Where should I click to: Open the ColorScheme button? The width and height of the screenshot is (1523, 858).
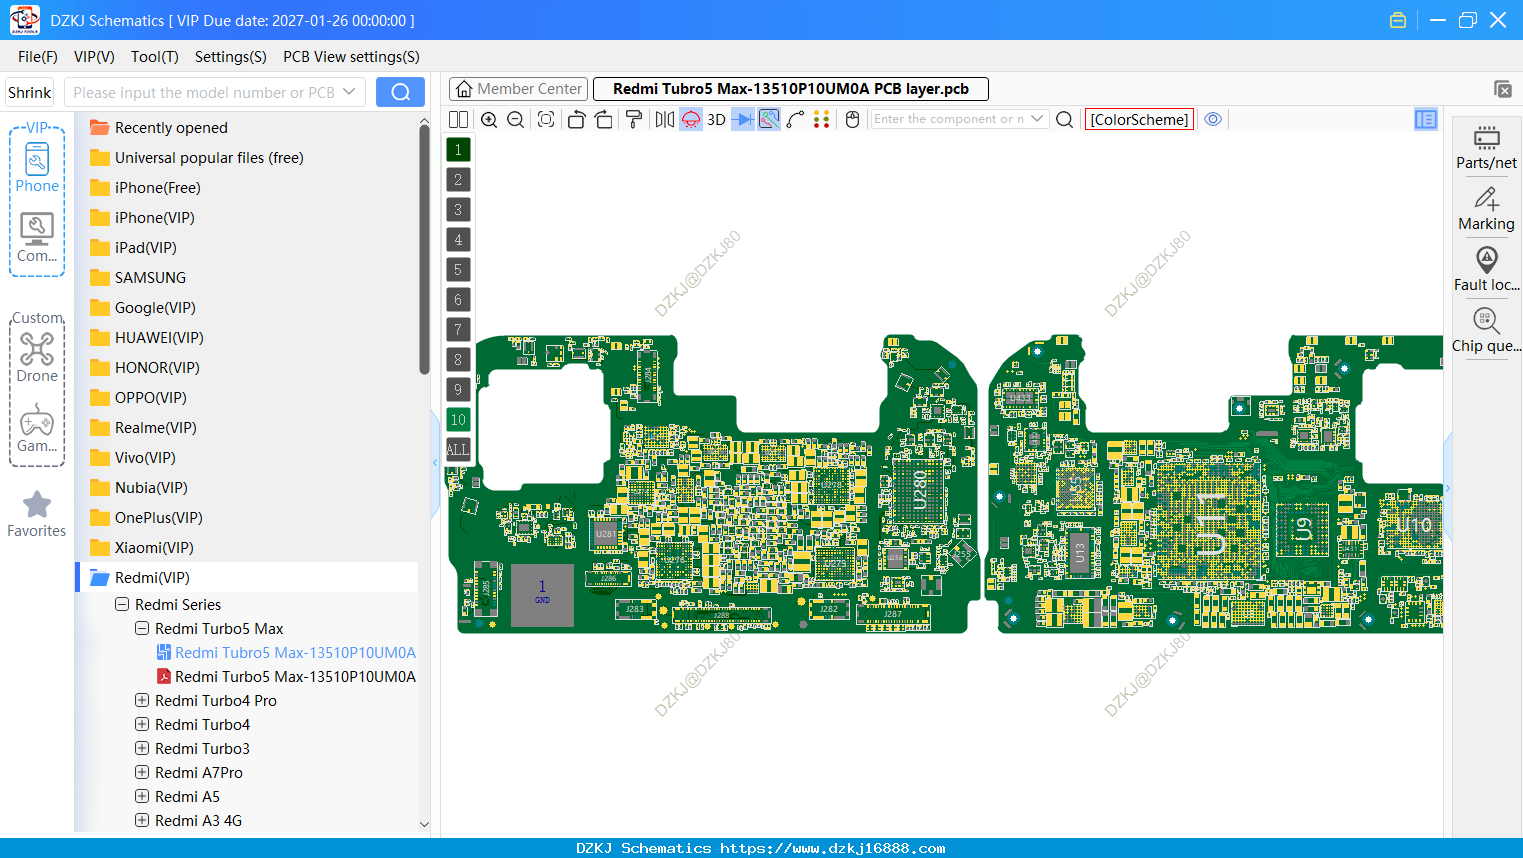(x=1139, y=119)
